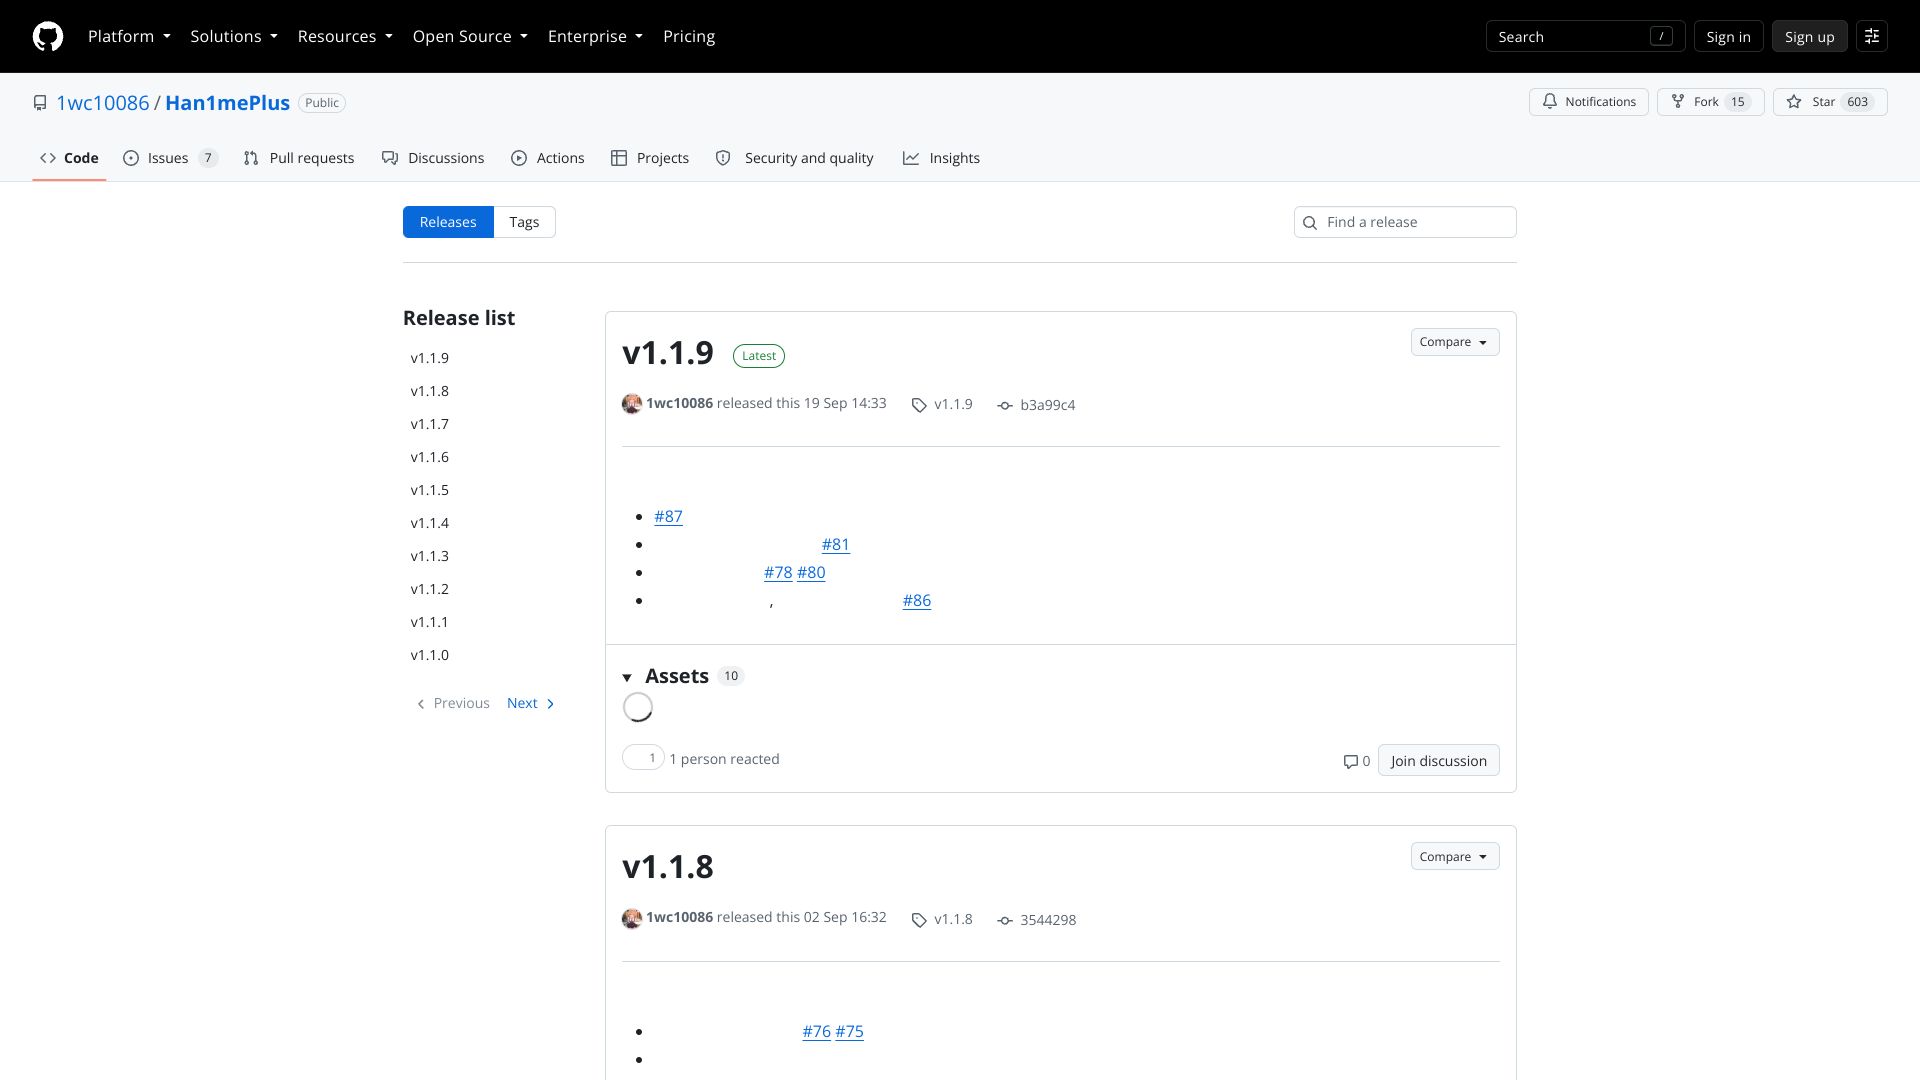This screenshot has width=1920, height=1080.
Task: Open issue #75 link
Action: (849, 1032)
